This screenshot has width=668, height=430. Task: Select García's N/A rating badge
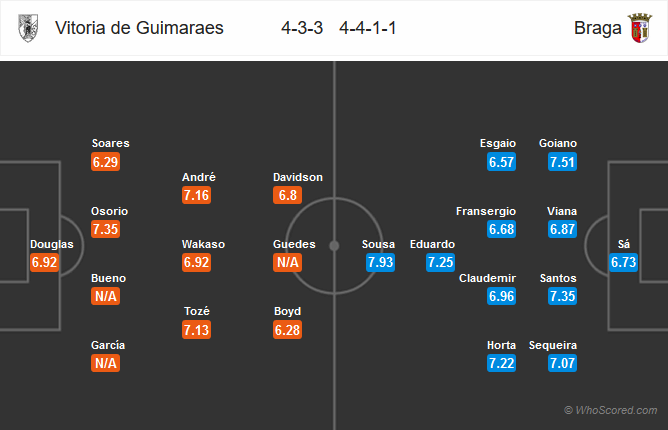105,363
